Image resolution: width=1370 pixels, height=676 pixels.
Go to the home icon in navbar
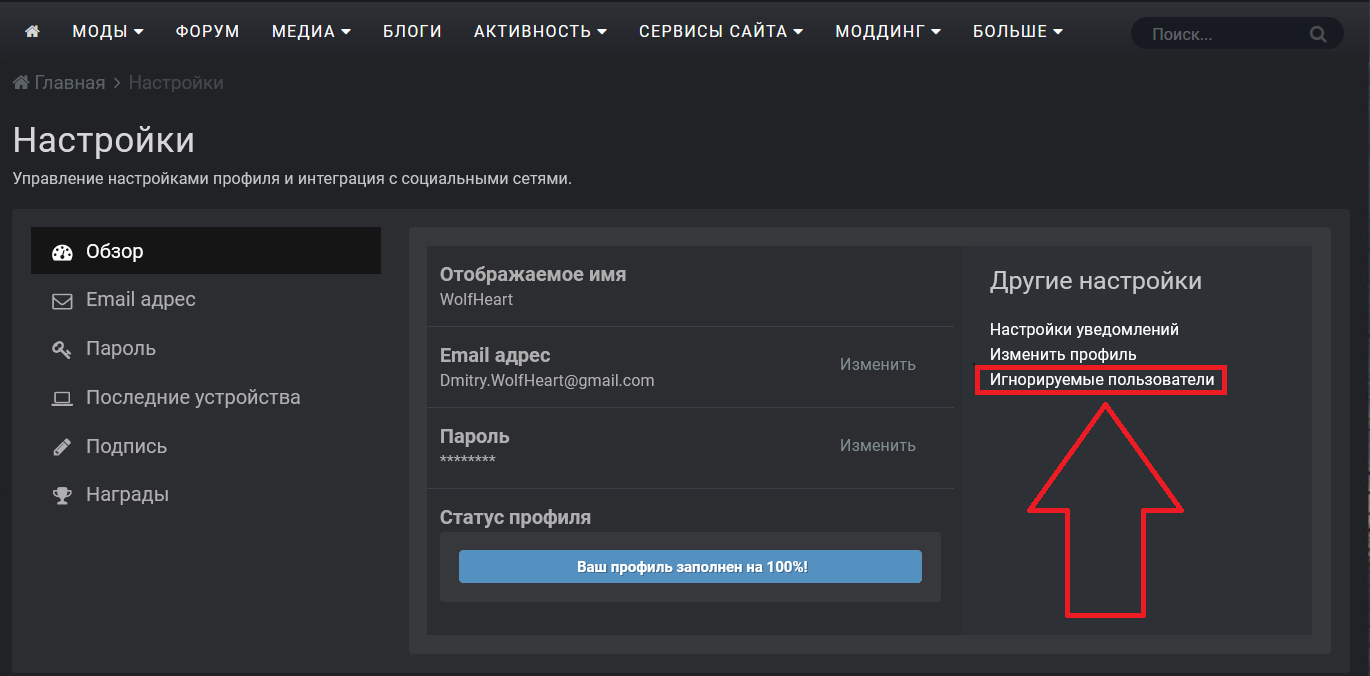click(33, 32)
